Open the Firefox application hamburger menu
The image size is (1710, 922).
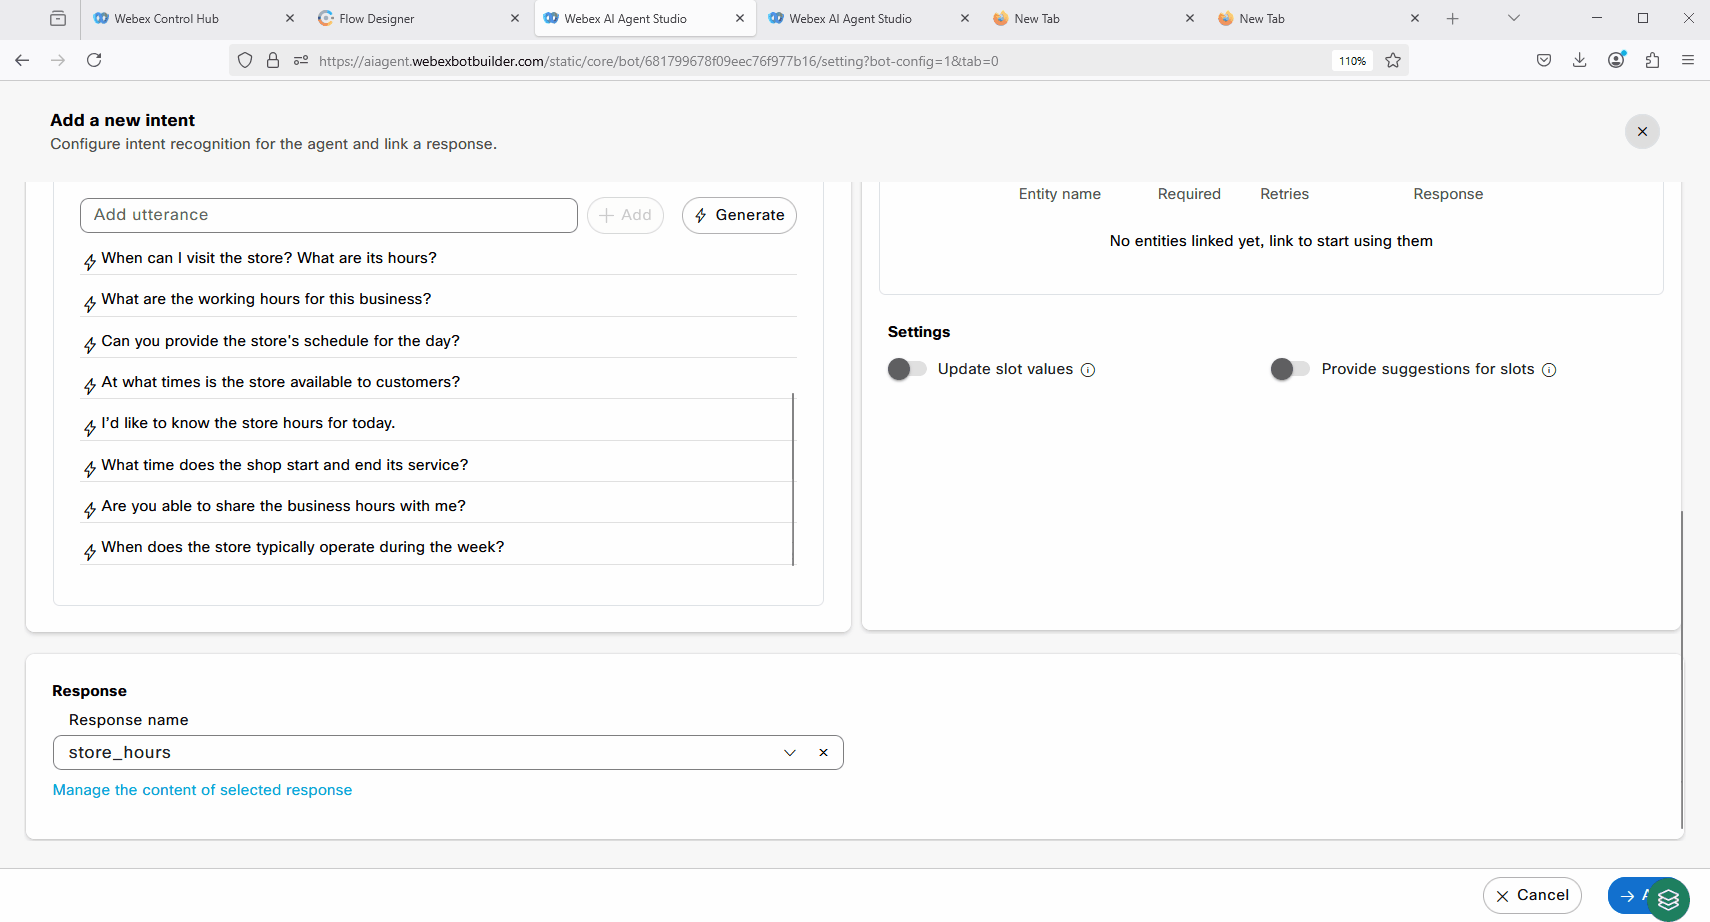[1688, 61]
